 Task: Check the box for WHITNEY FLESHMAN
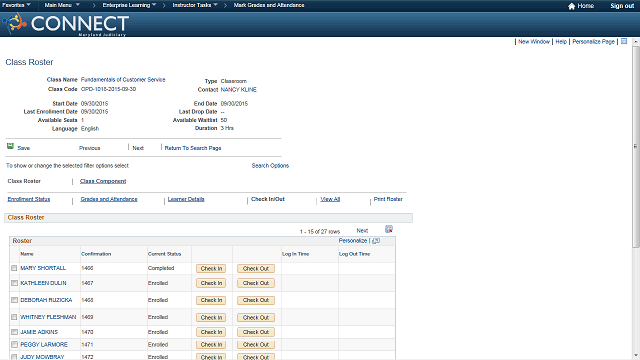point(14,317)
